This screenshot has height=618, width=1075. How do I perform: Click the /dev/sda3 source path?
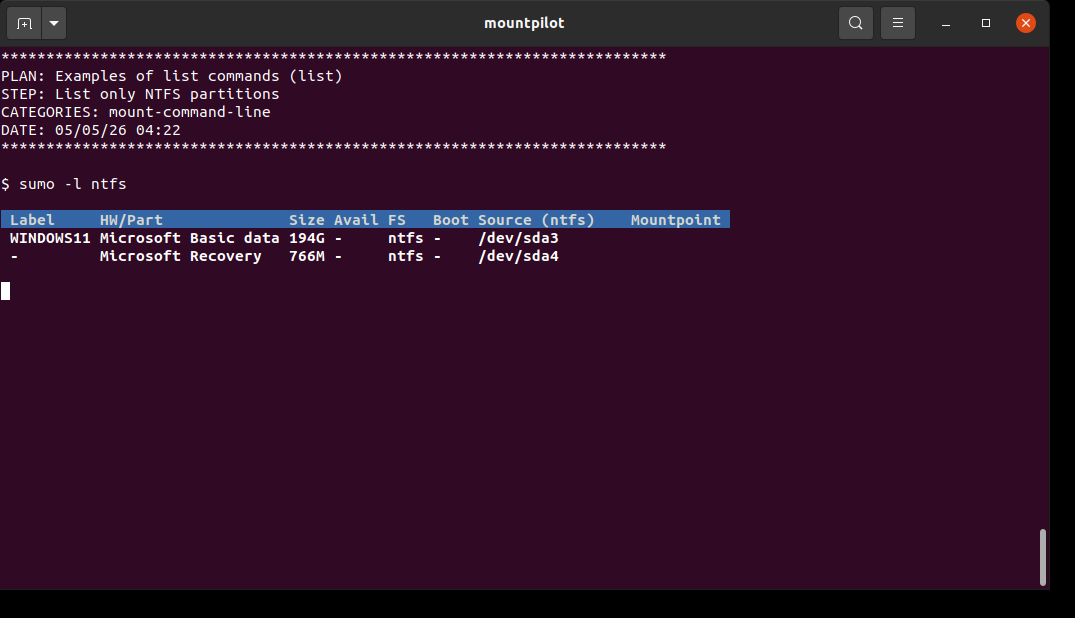pyautogui.click(x=518, y=238)
